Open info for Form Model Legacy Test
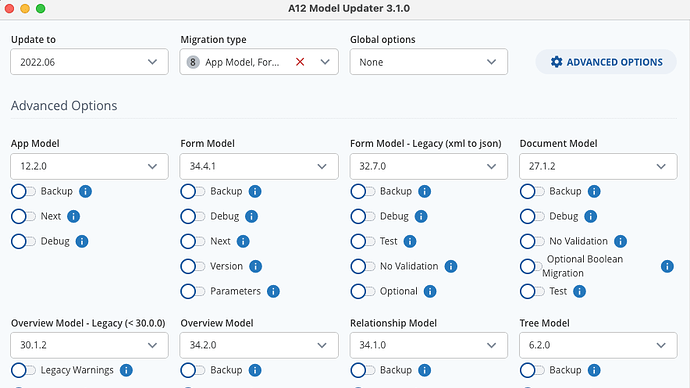The width and height of the screenshot is (690, 388). coord(410,242)
